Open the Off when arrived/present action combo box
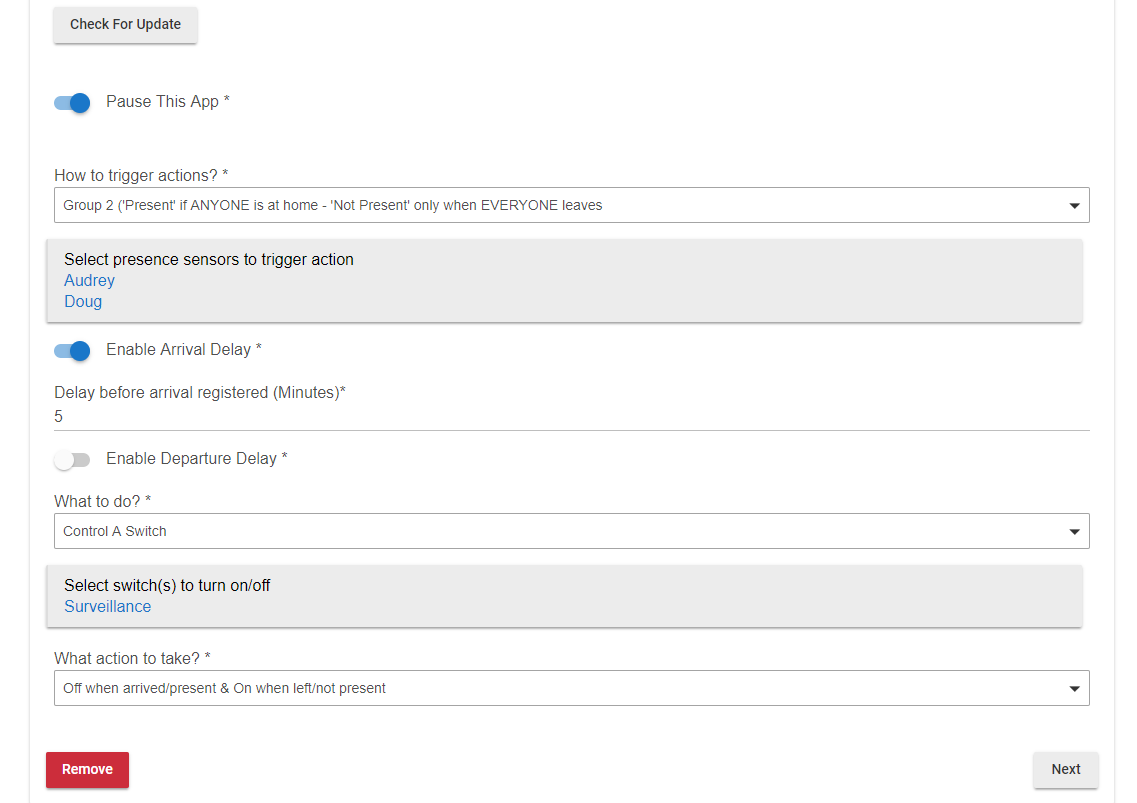 (560, 688)
